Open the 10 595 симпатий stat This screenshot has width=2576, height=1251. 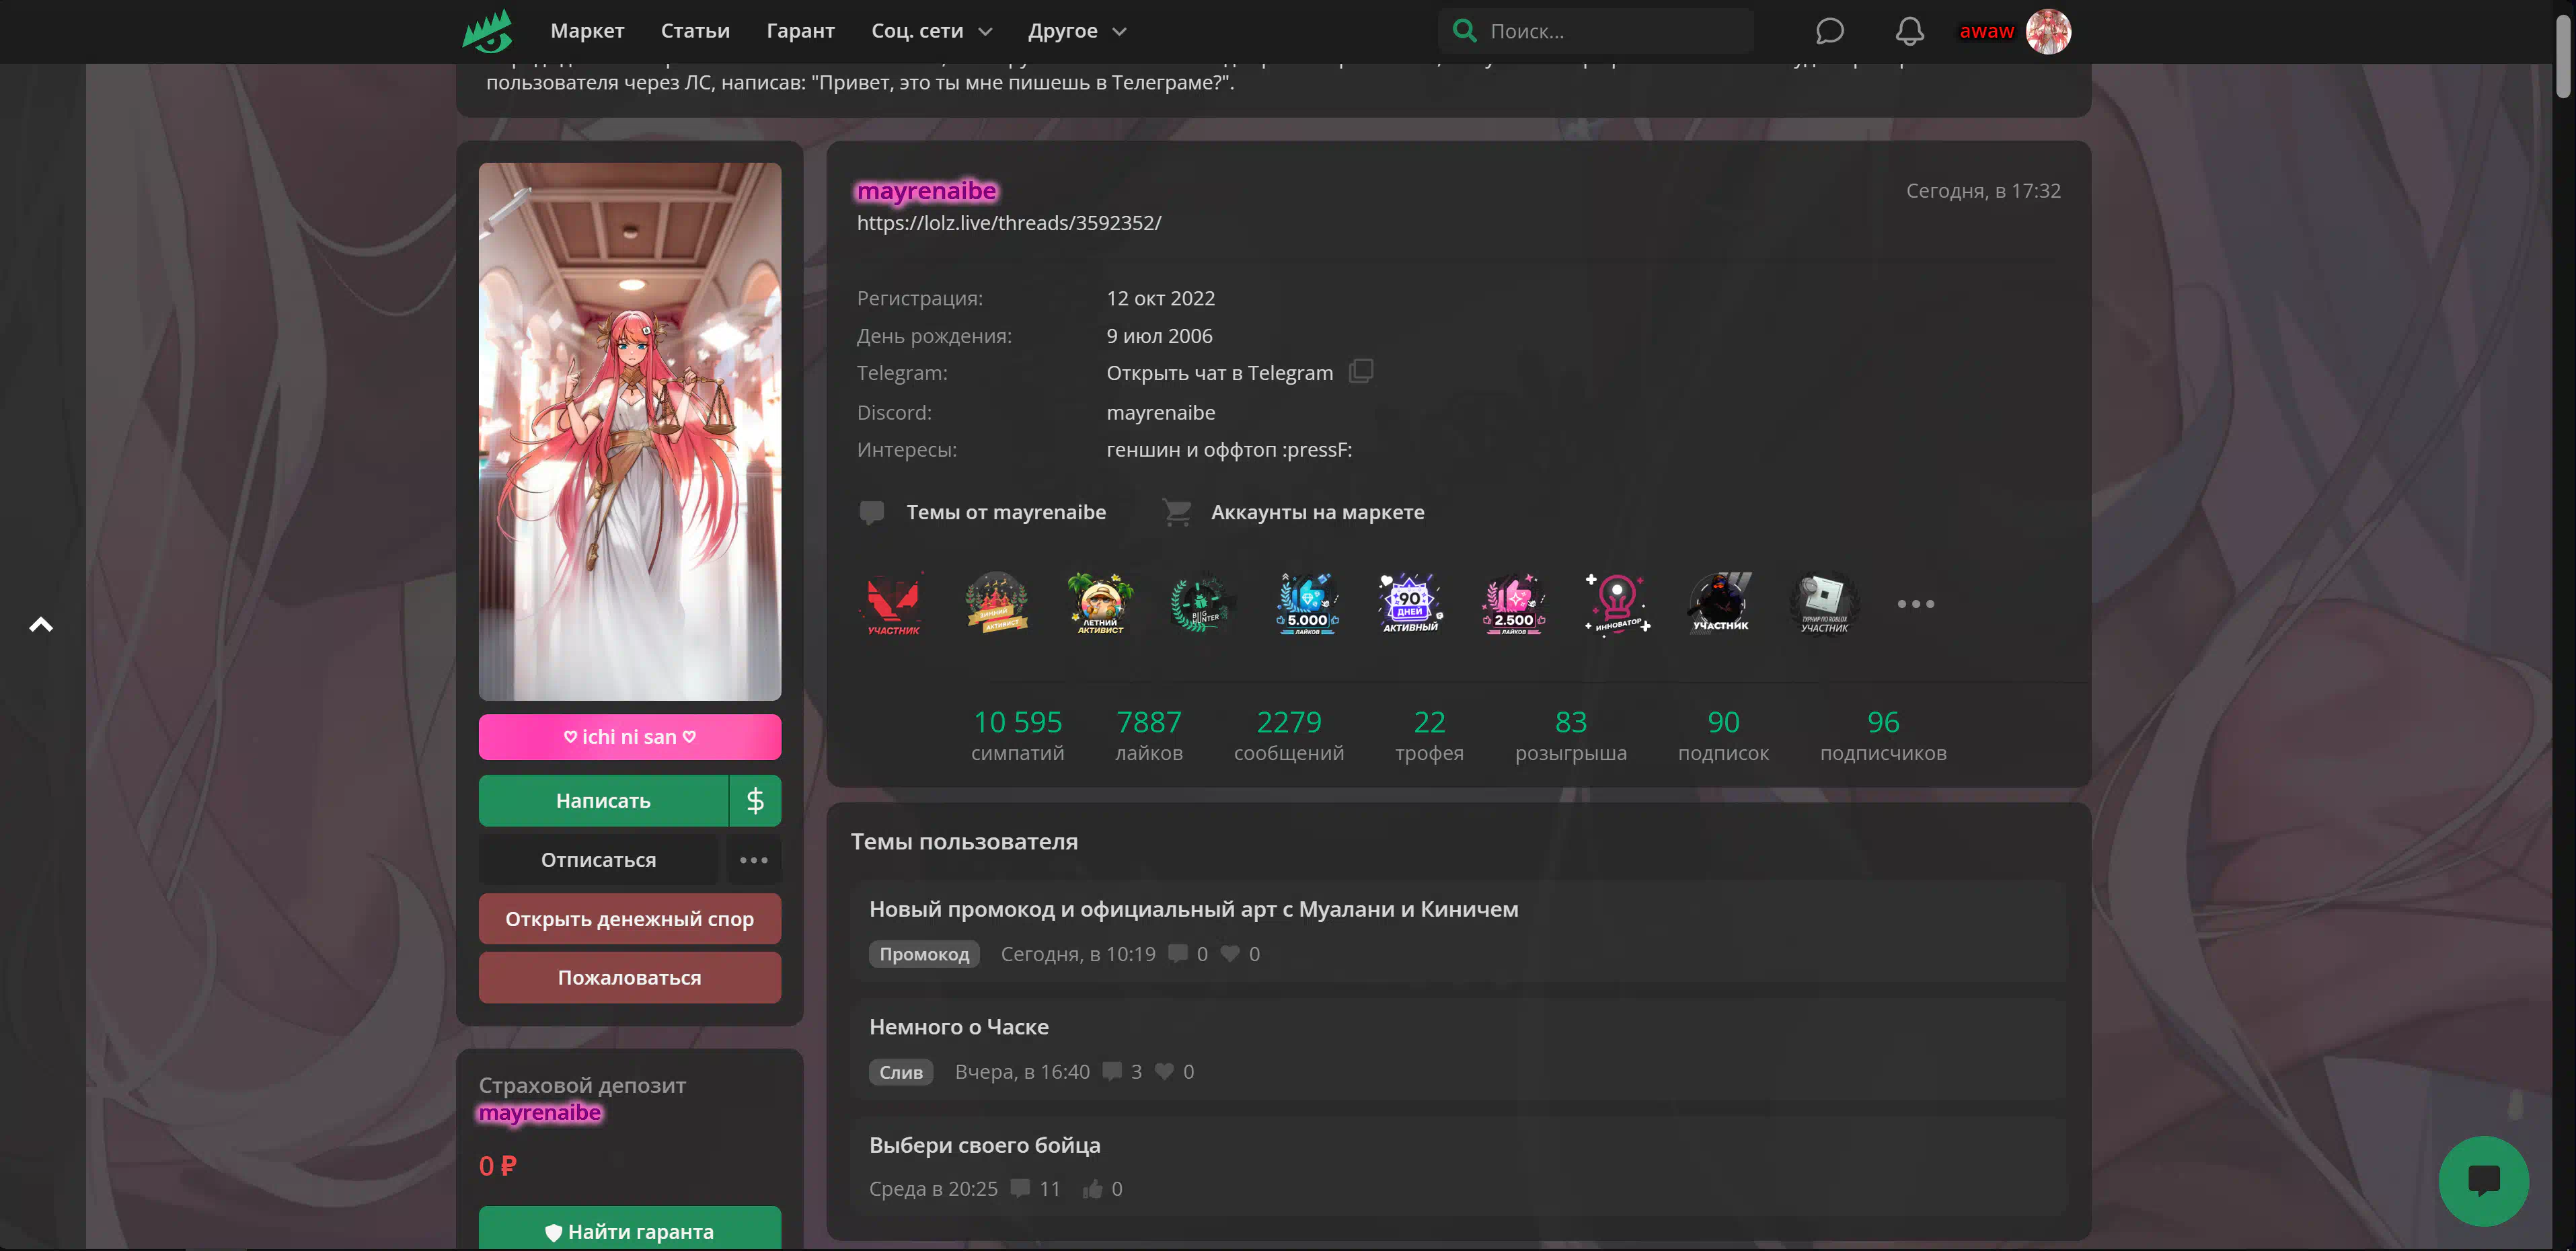tap(1017, 735)
